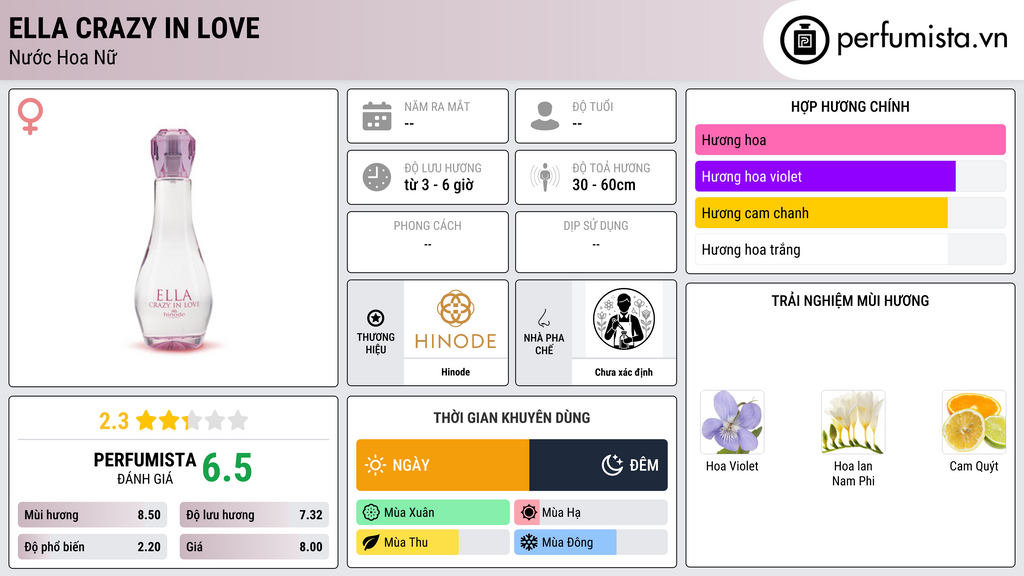Click the calendar icon beside Năm ra mắt
The height and width of the screenshot is (576, 1024).
(377, 116)
